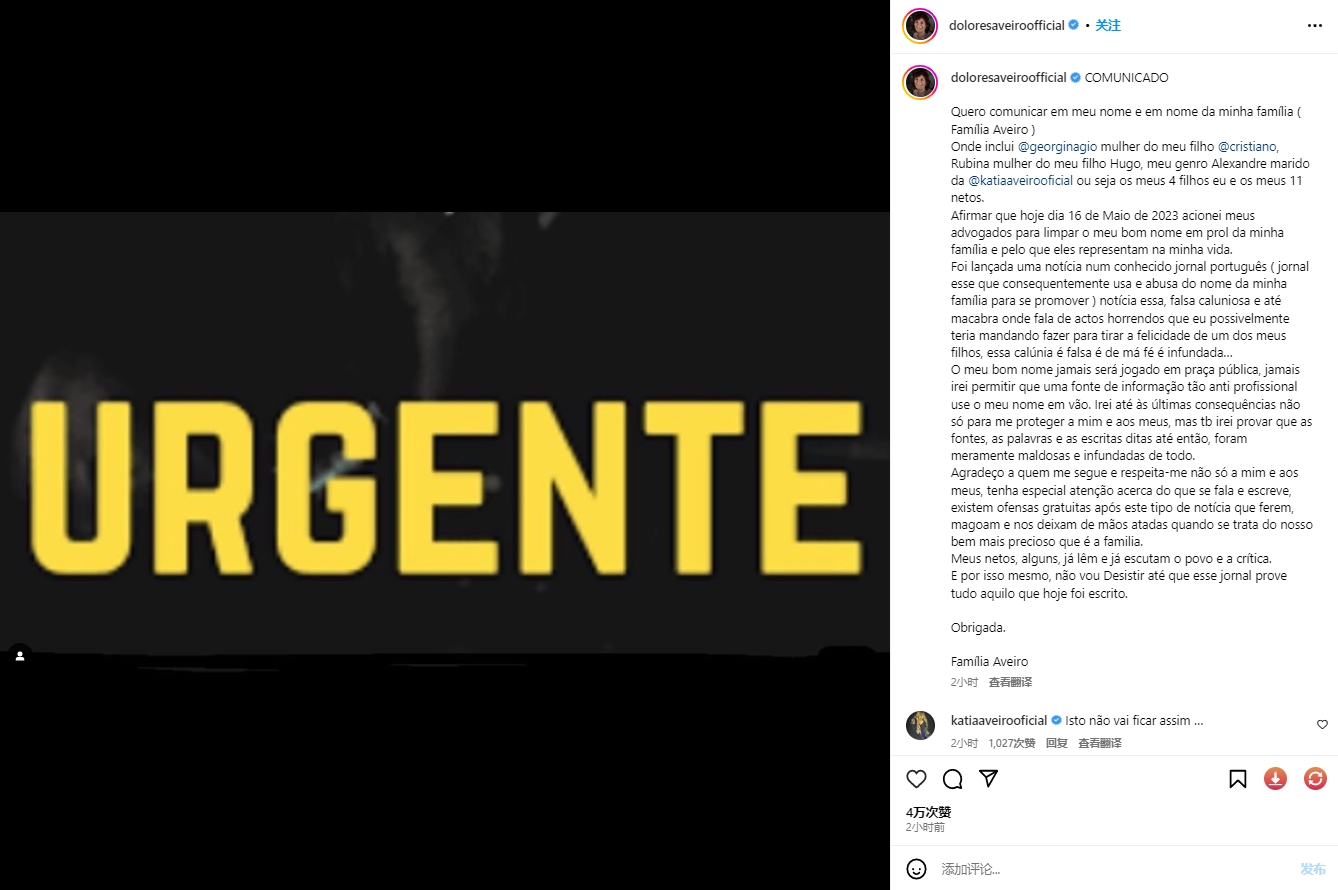The height and width of the screenshot is (890, 1338).
Task: View the 1,027次赞 comment likes
Action: pyautogui.click(x=1012, y=743)
